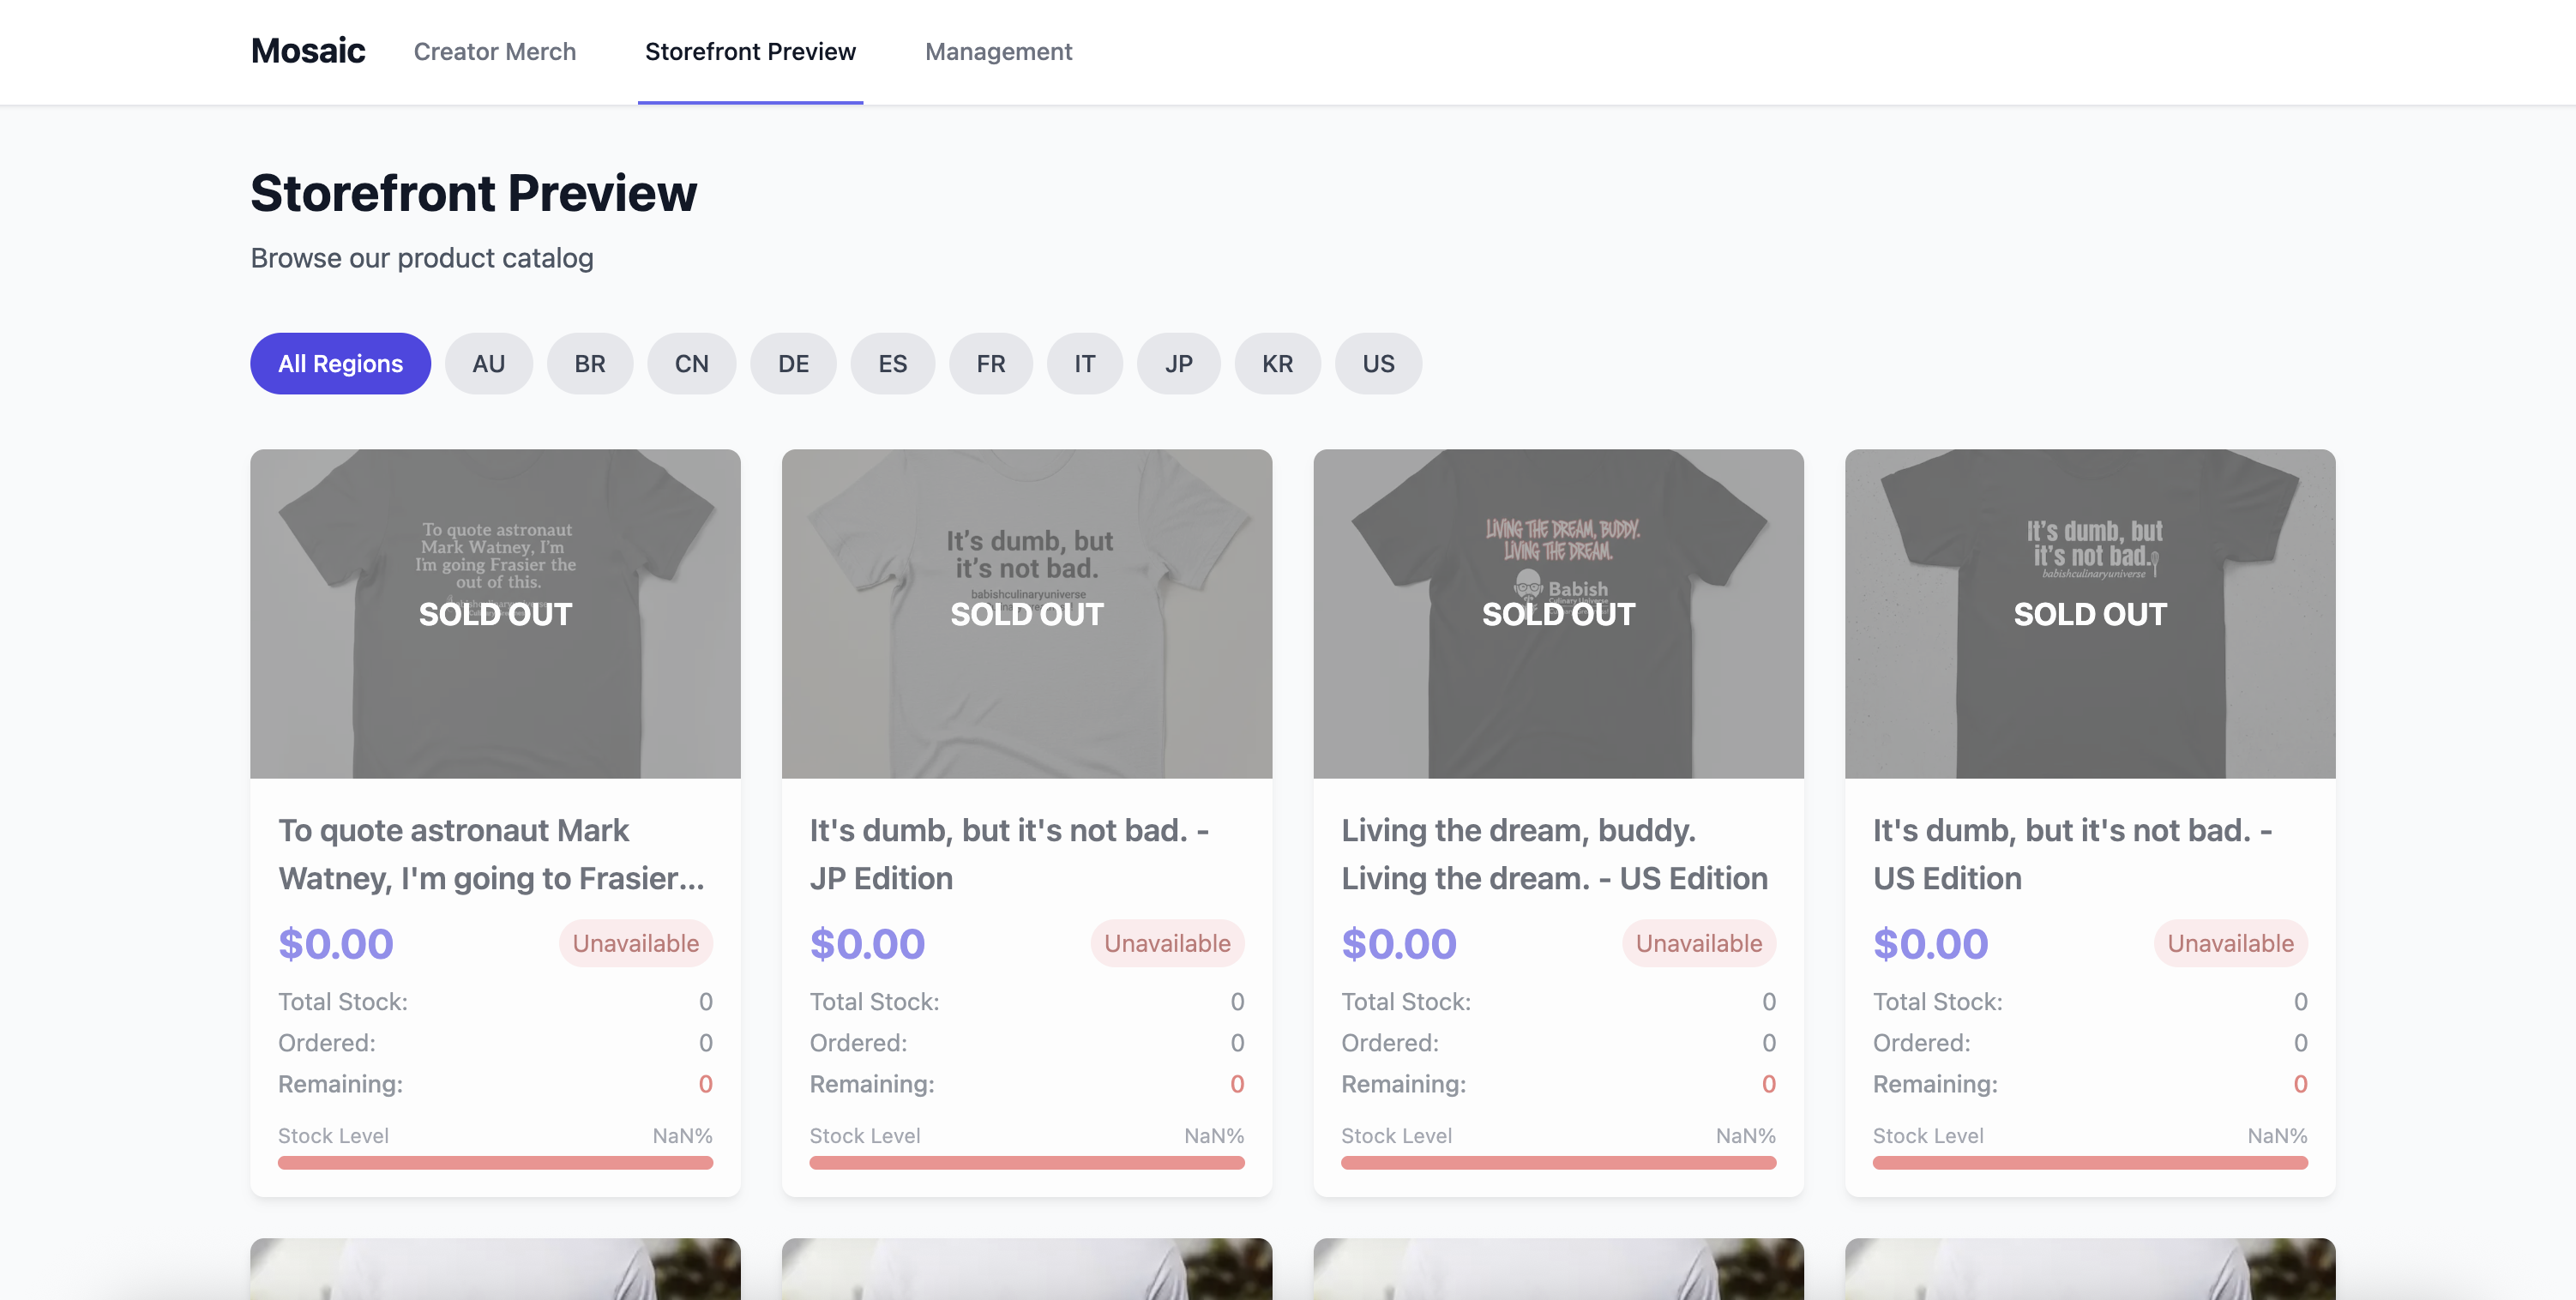The image size is (2576, 1300).
Task: Open the Creator Merch tab
Action: [x=494, y=51]
